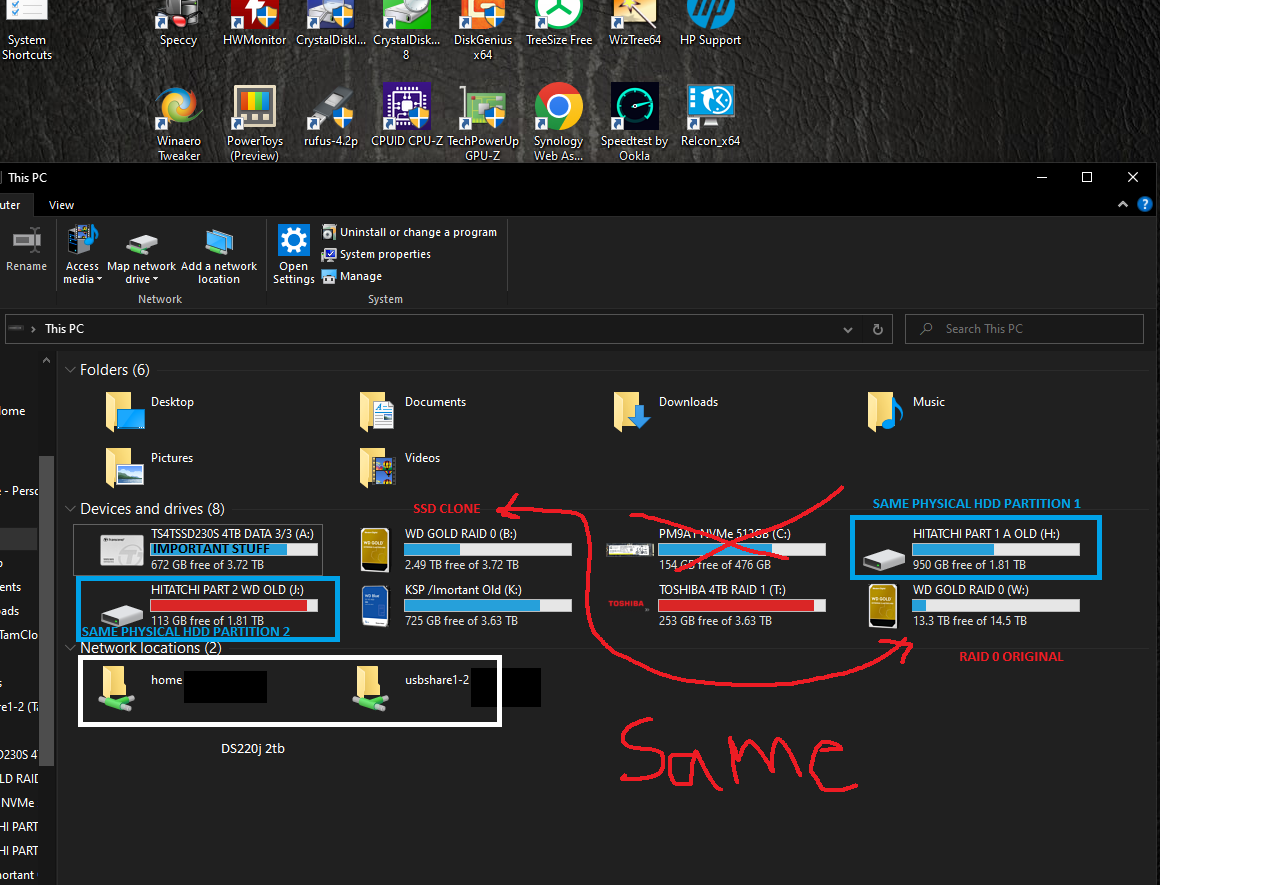The height and width of the screenshot is (885, 1280).
Task: Open the Map network drive dropdown
Action: click(141, 257)
